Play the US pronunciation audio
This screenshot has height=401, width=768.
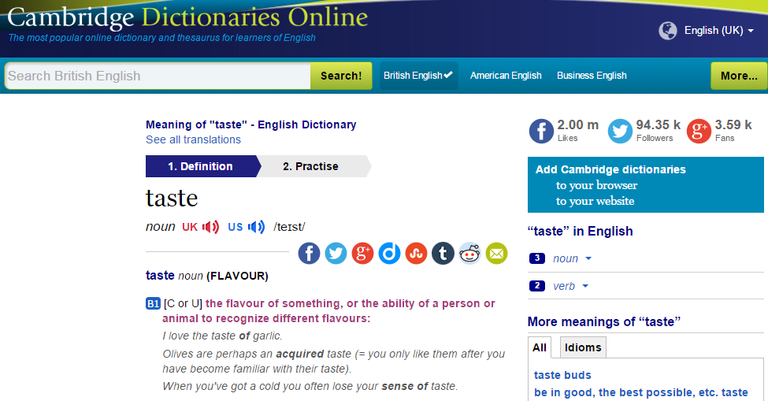(256, 227)
